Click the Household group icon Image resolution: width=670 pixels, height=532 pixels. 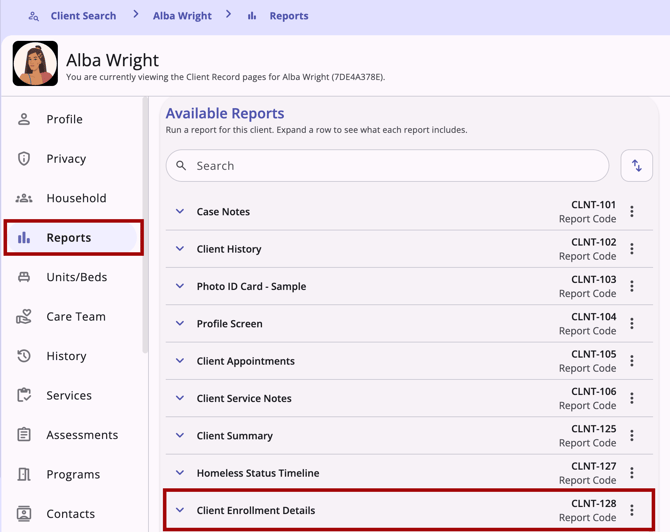(x=24, y=198)
